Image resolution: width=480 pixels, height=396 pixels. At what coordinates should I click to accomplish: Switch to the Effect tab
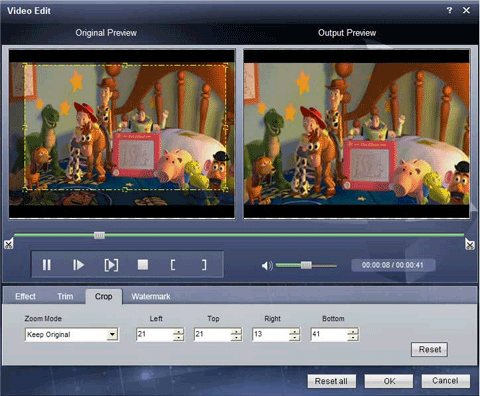(25, 296)
